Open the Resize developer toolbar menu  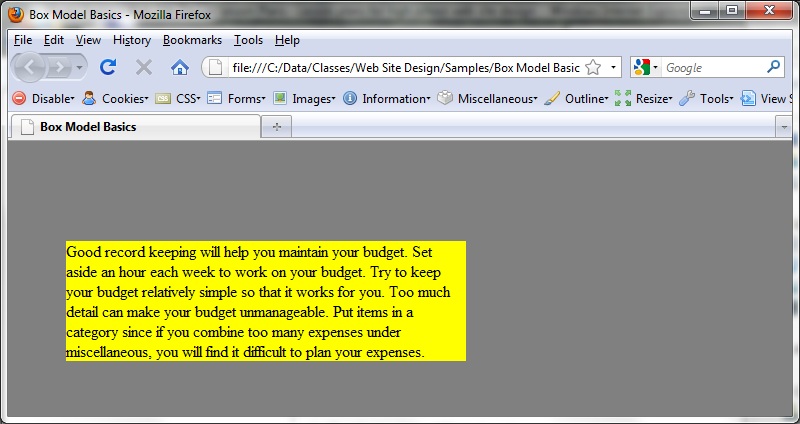pos(654,98)
